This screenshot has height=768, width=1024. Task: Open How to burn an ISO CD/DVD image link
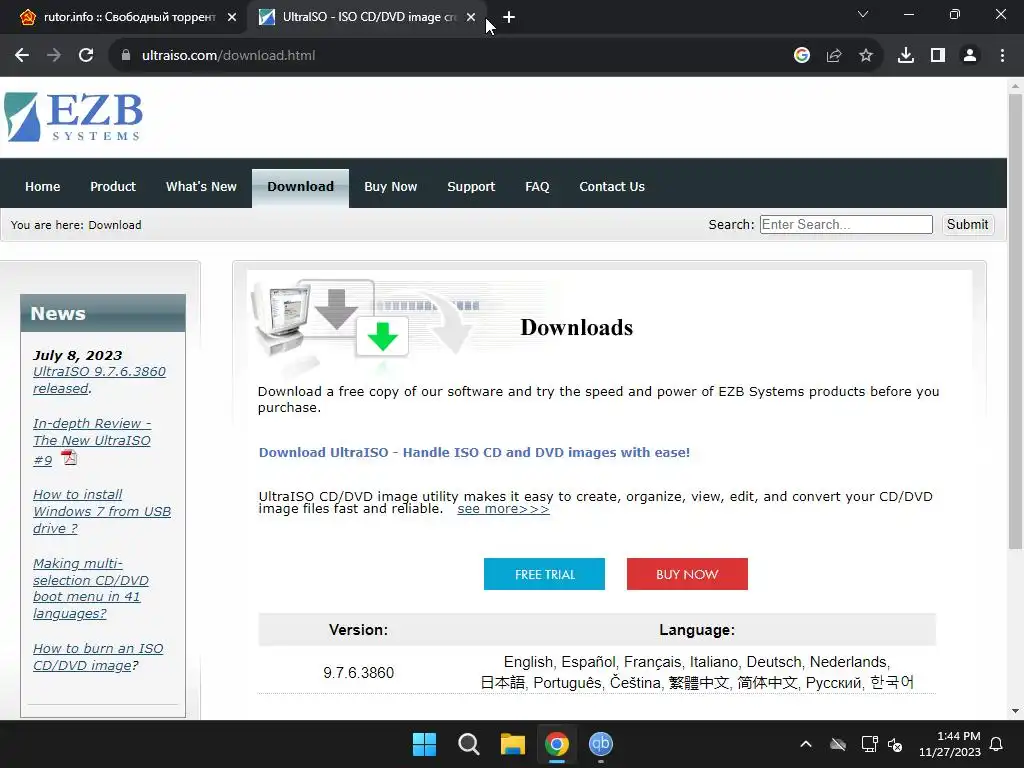coord(98,657)
